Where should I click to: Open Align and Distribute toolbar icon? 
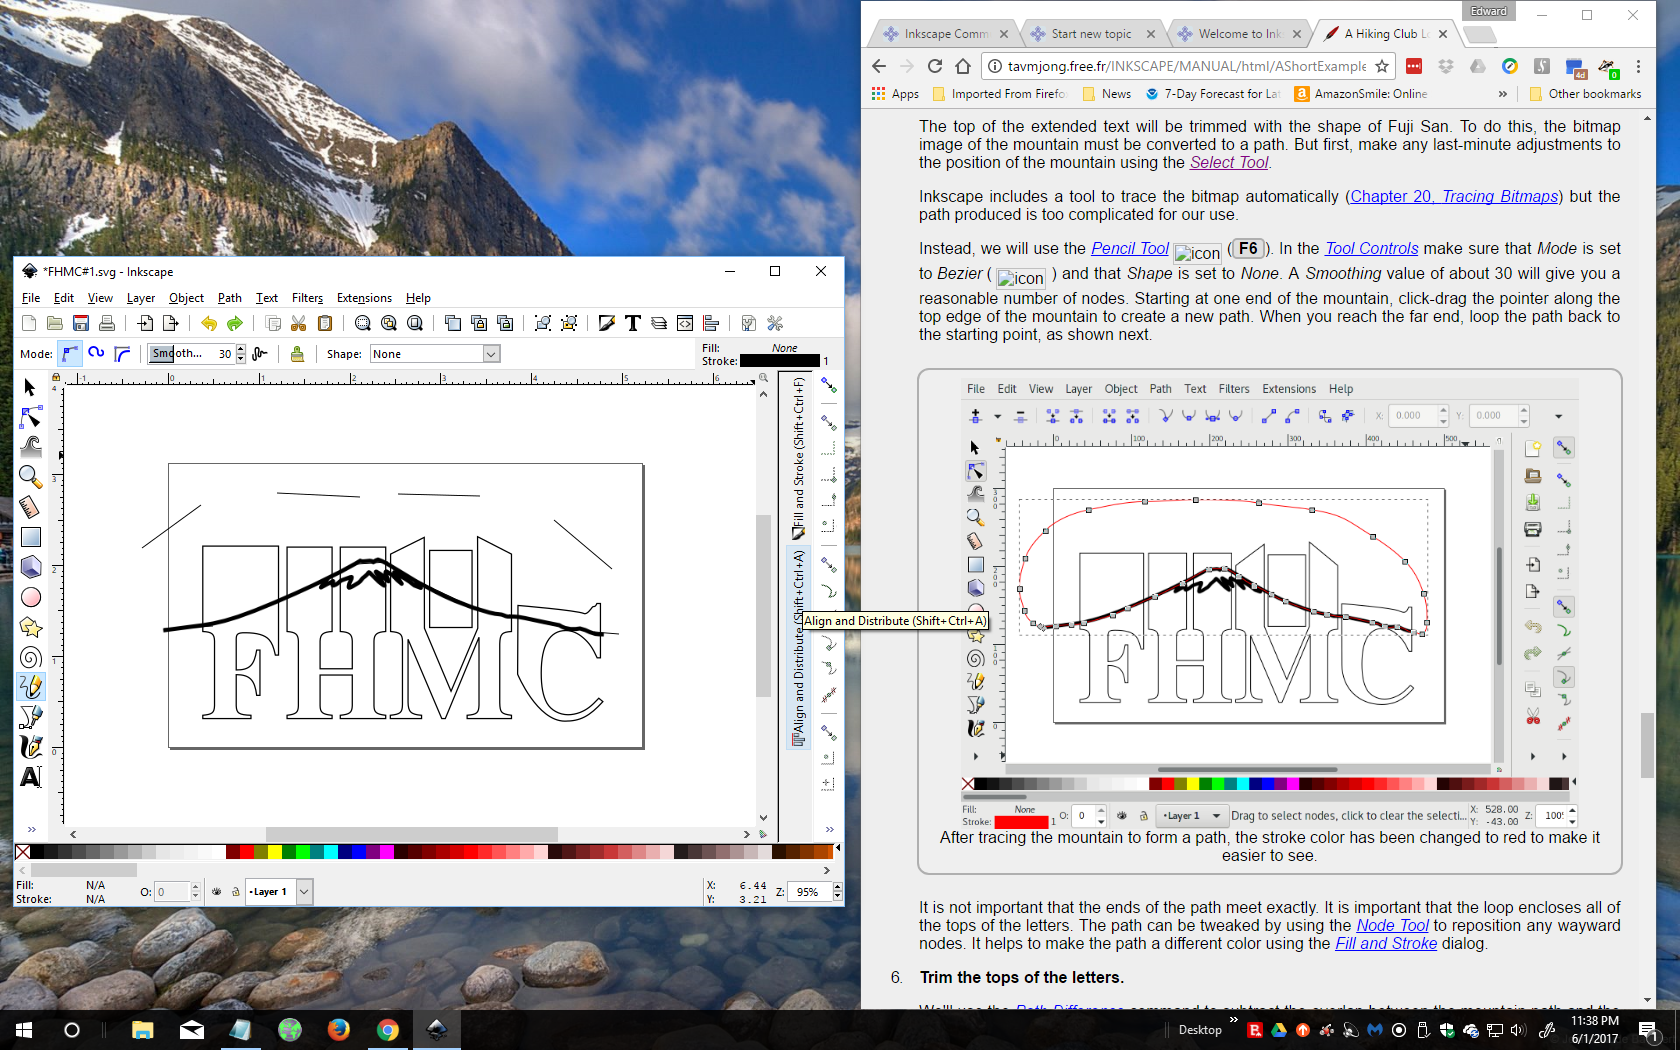coord(711,323)
